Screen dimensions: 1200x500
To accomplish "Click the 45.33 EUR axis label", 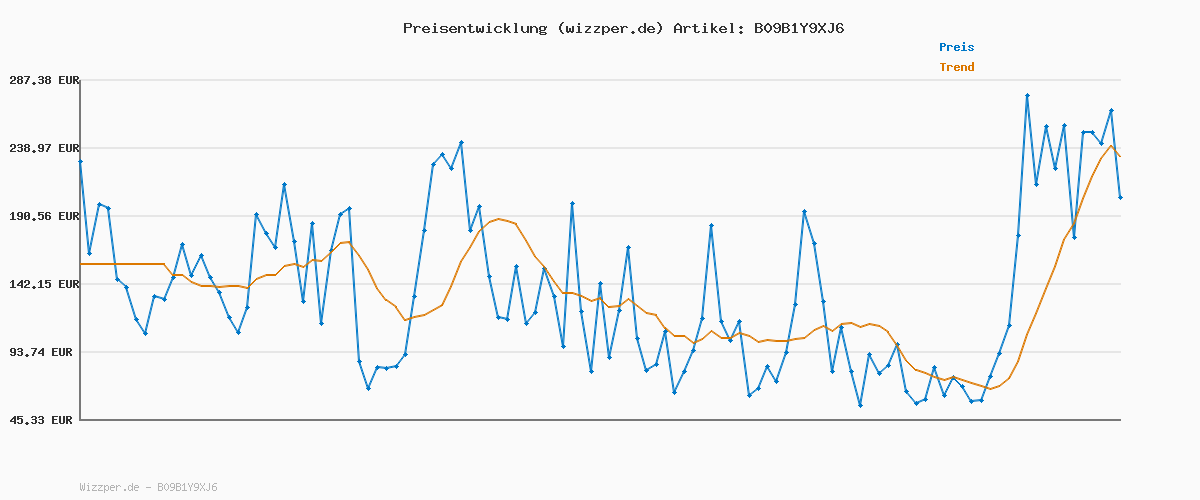I will (x=44, y=420).
